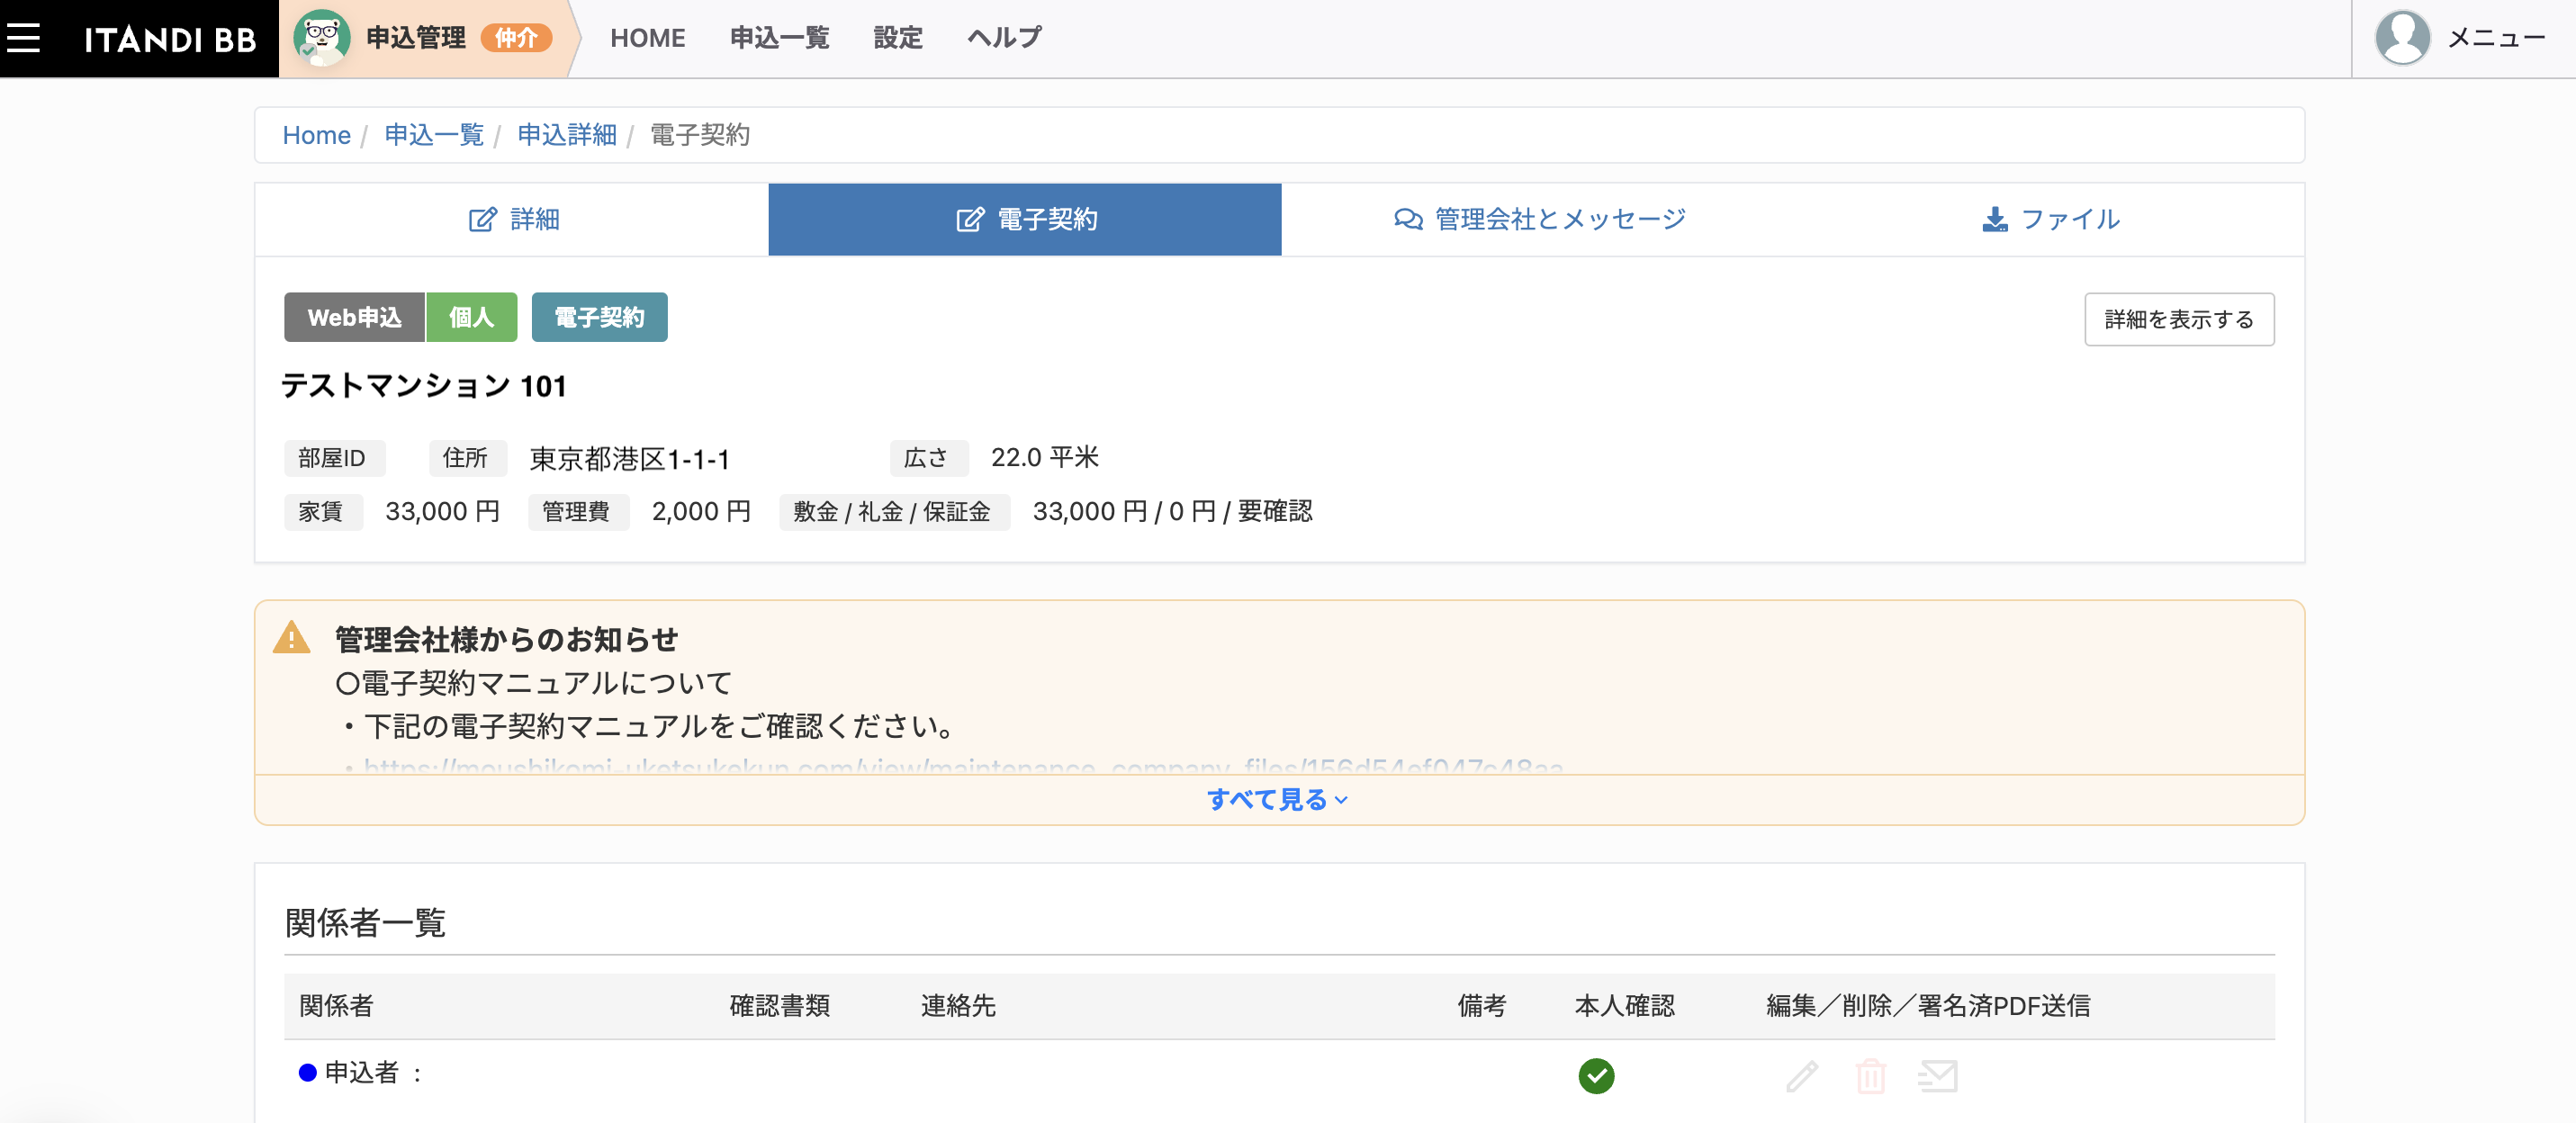Image resolution: width=2576 pixels, height=1123 pixels.
Task: Click the 関係者 column header
Action: [336, 1005]
